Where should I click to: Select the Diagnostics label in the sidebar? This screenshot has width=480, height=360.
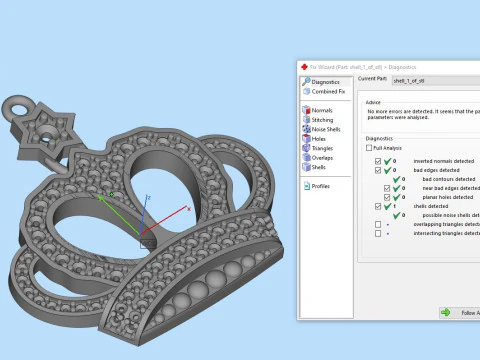click(x=325, y=82)
